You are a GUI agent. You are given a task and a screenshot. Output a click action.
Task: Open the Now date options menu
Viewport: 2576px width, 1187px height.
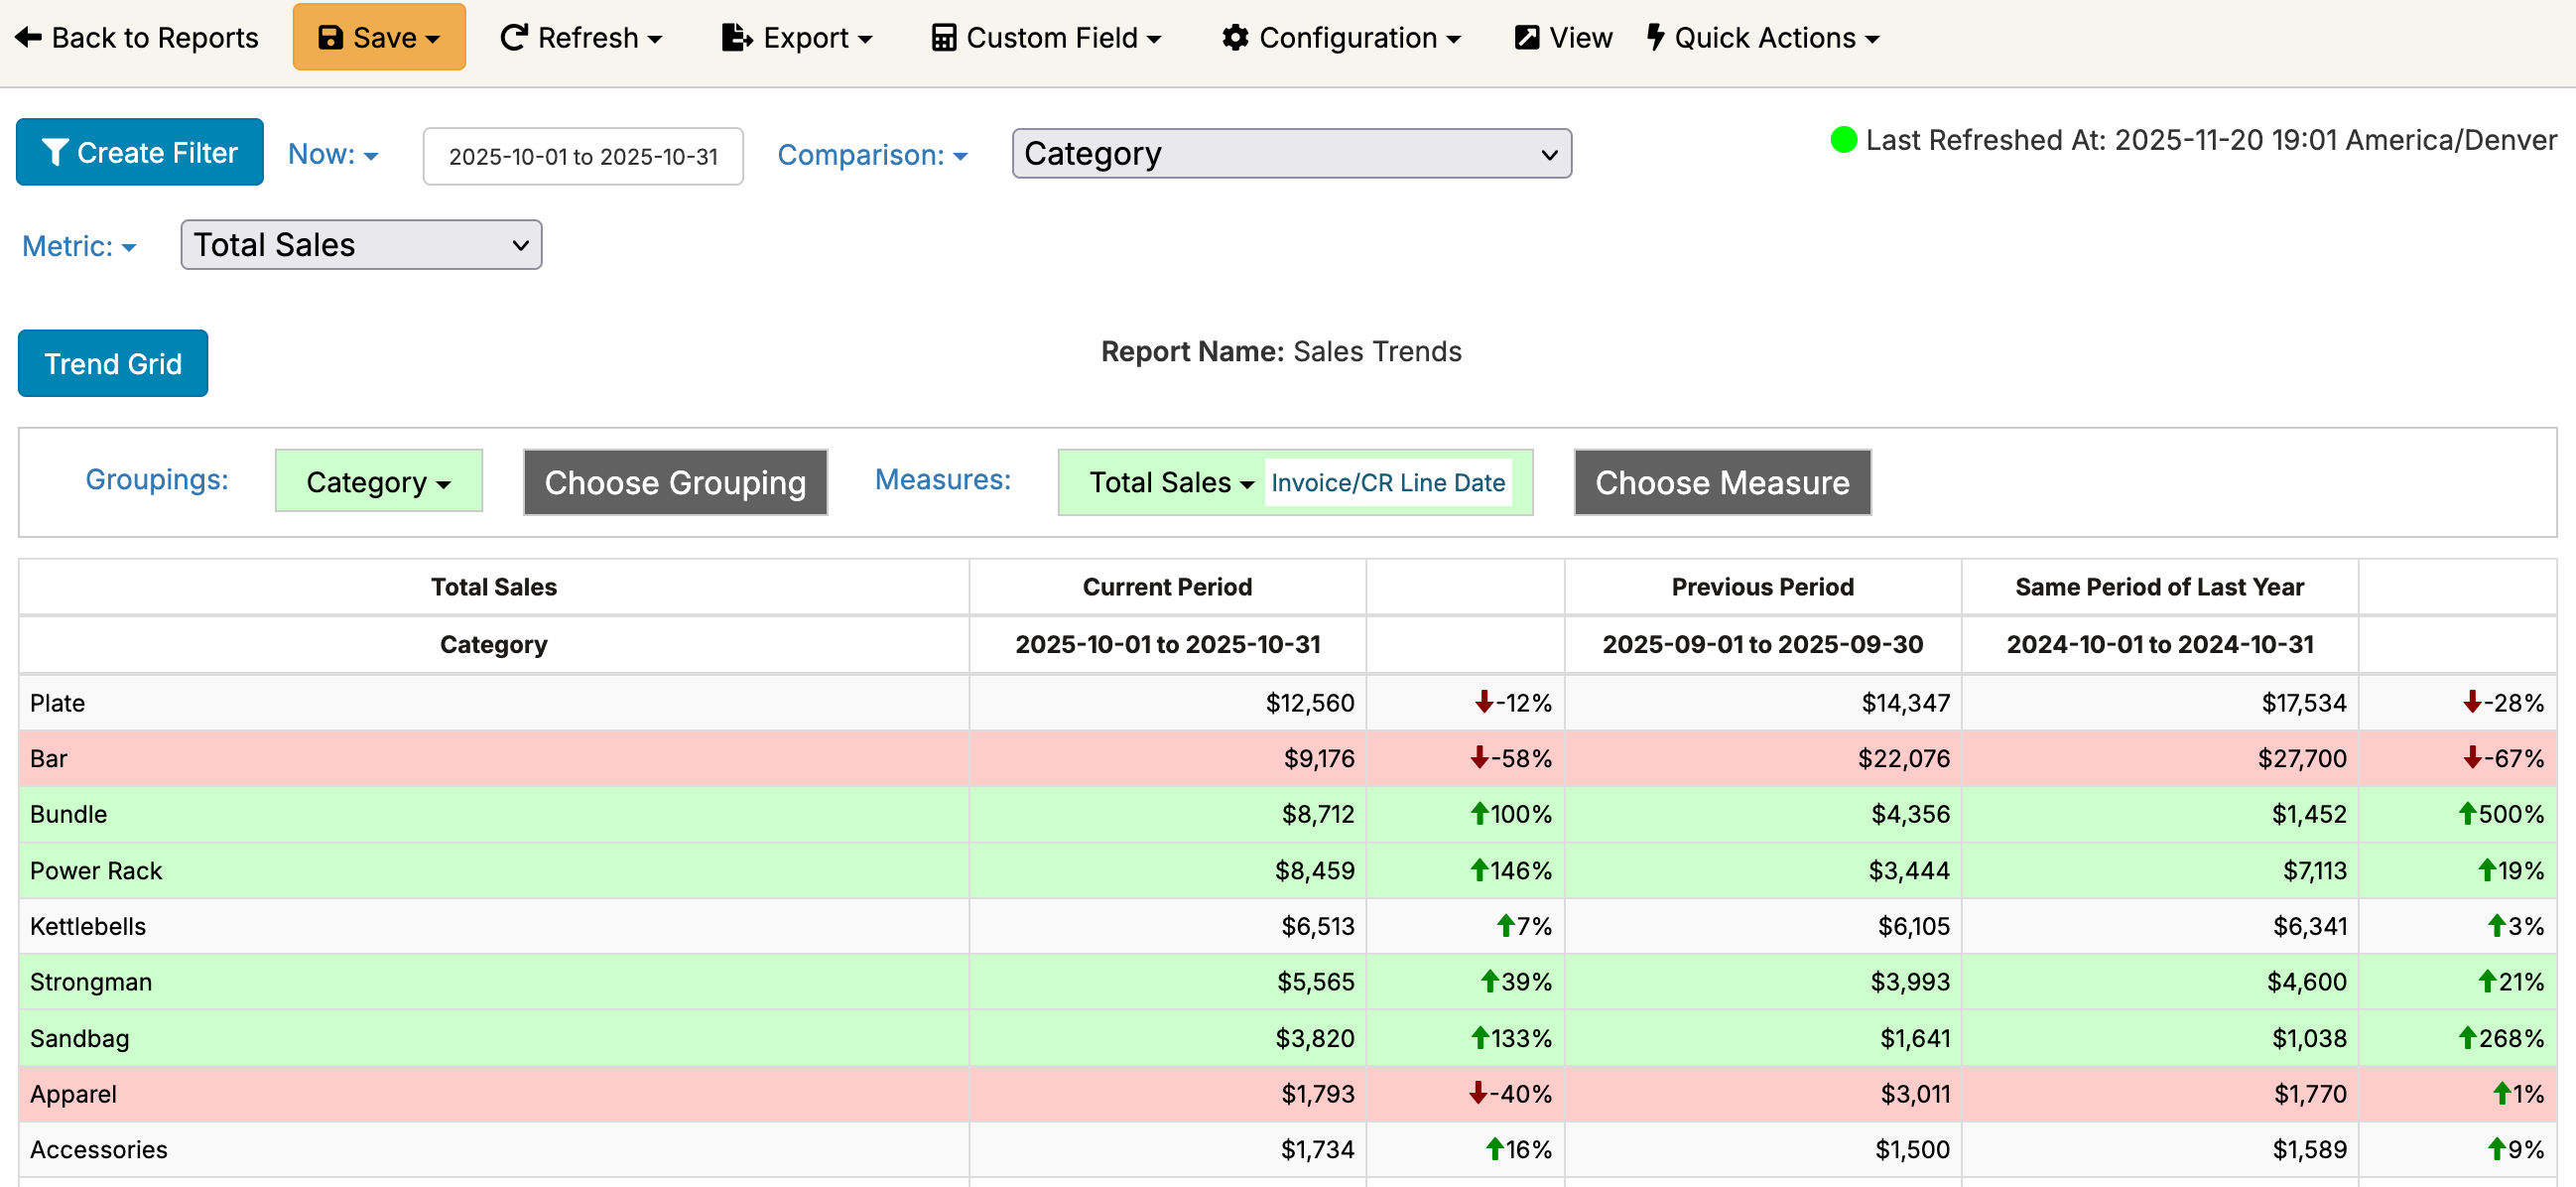pos(333,155)
